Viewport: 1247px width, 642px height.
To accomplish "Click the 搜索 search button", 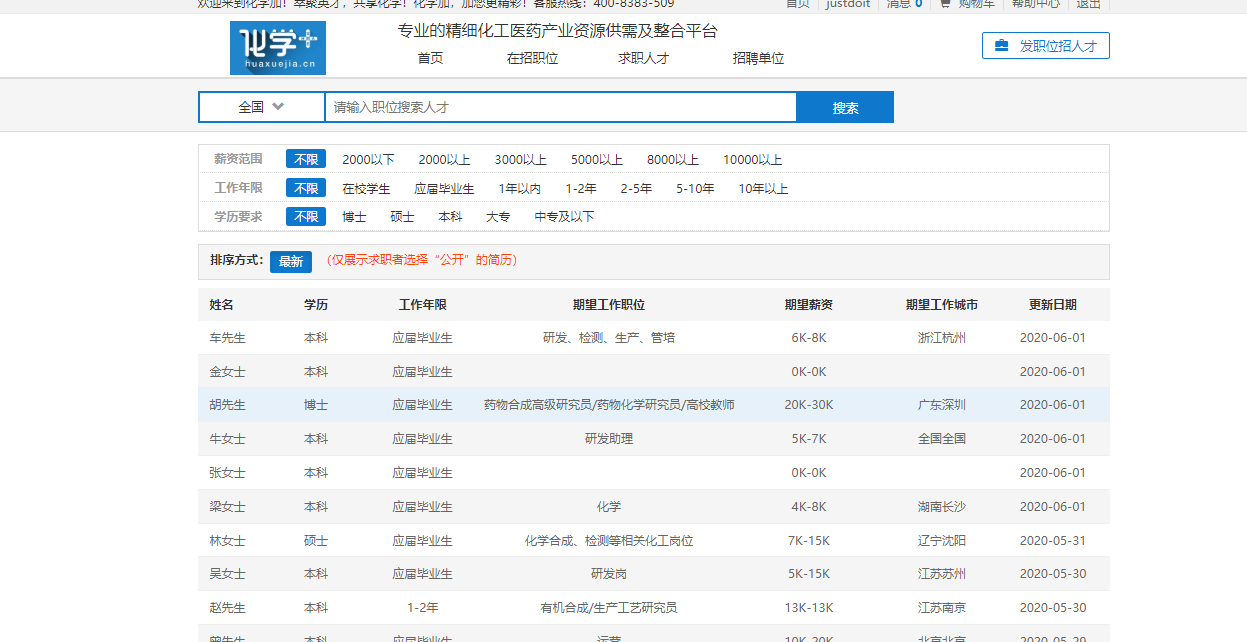I will coord(845,108).
